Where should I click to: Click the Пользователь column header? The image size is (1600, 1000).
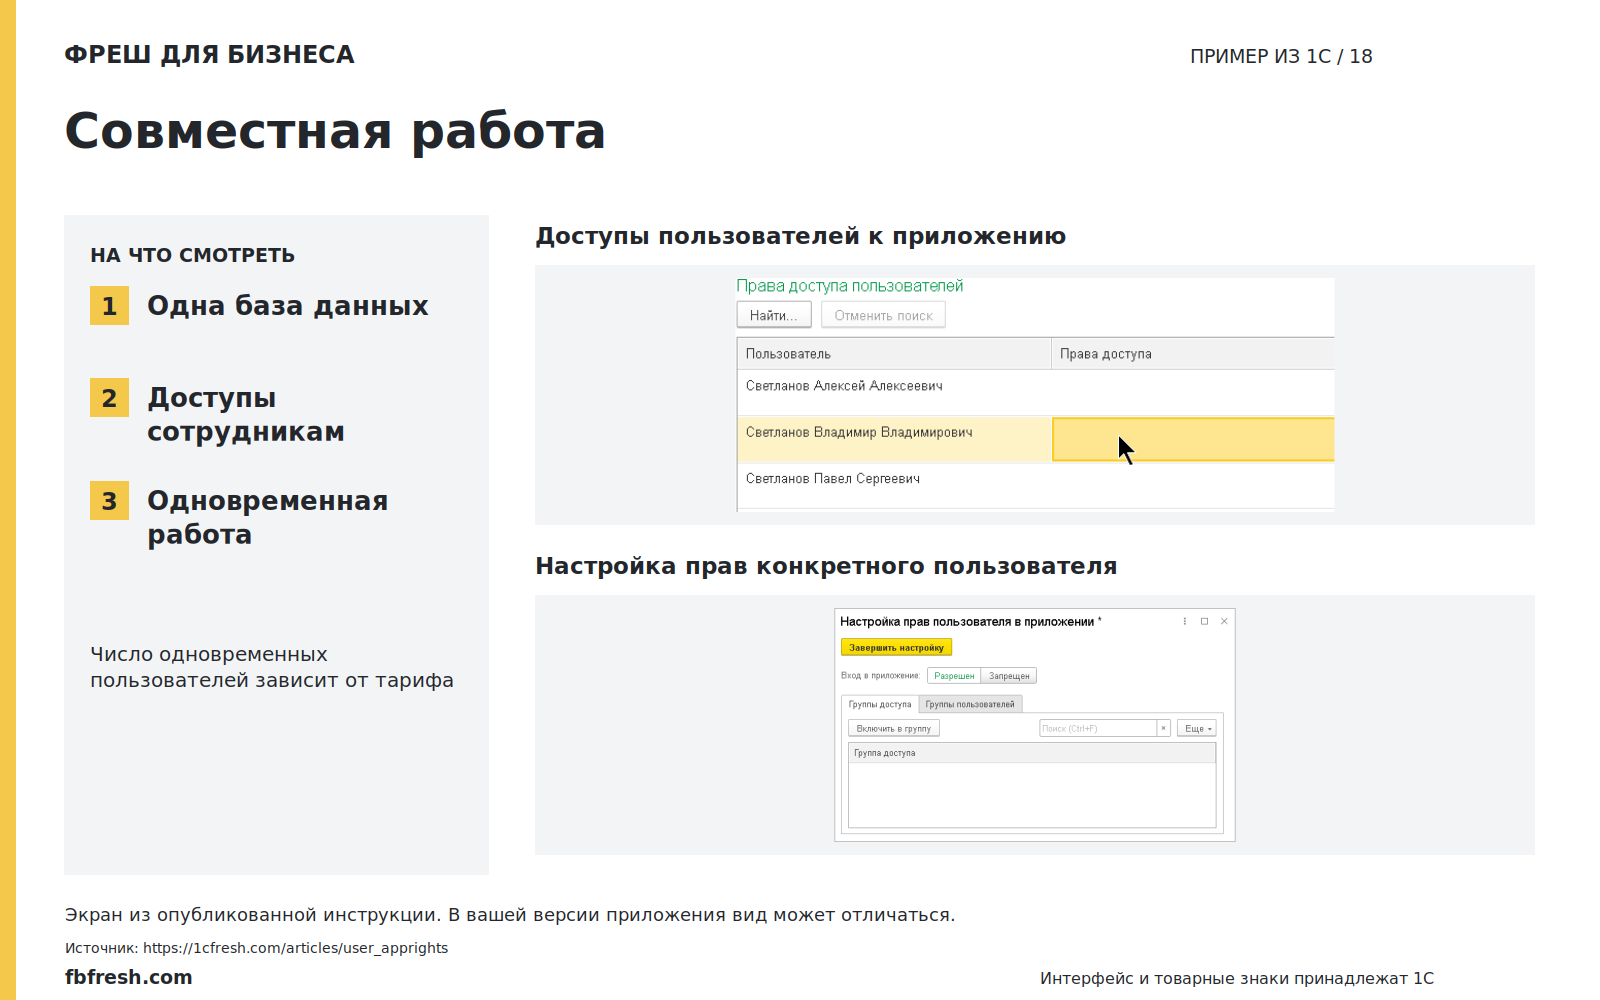(x=894, y=354)
